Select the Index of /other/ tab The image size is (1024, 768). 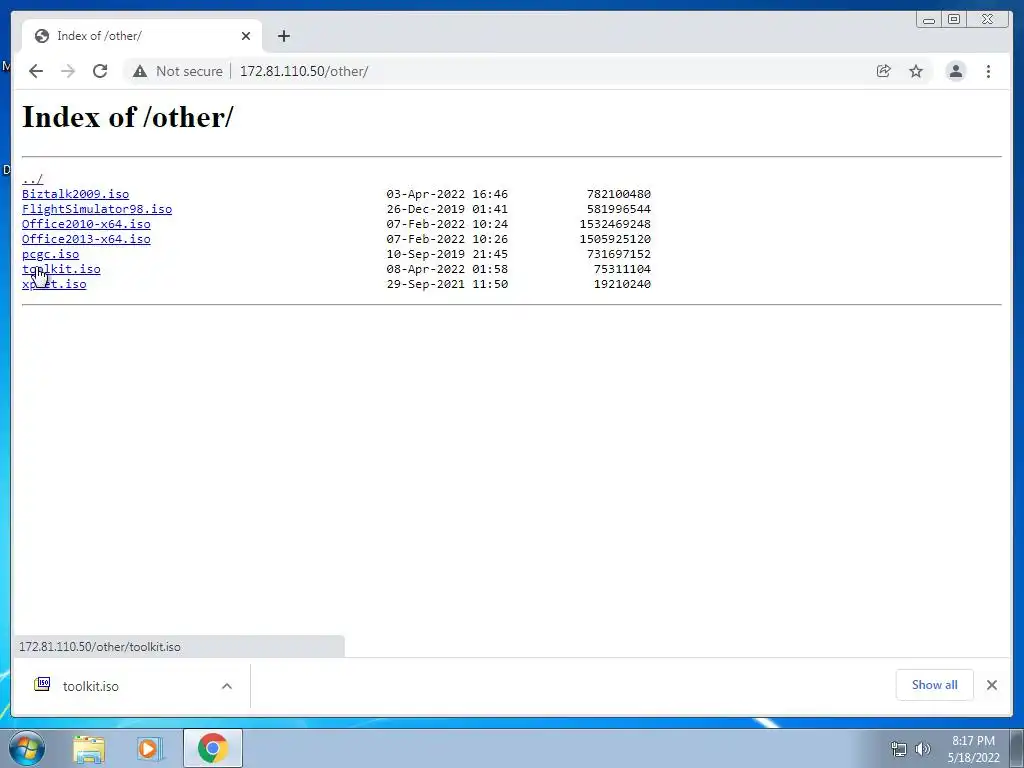tap(142, 36)
